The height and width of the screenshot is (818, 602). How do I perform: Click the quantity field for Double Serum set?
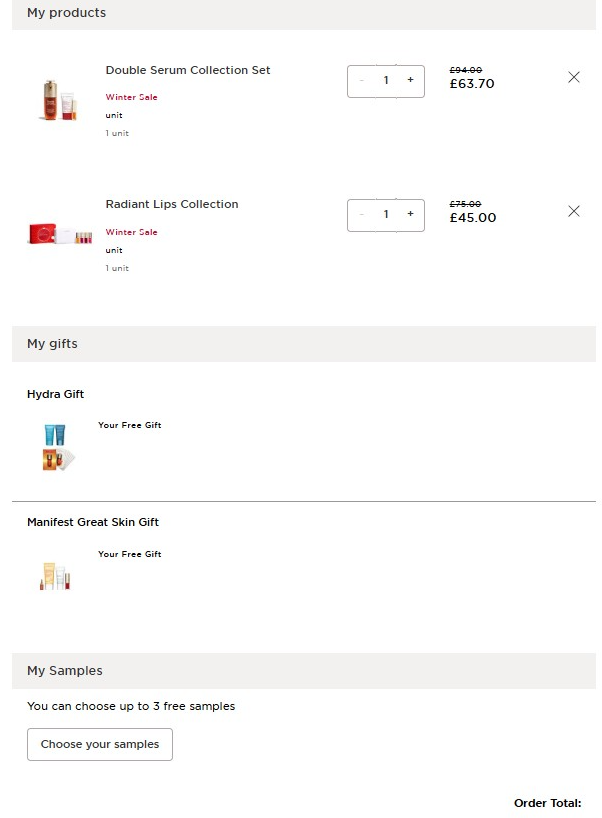(386, 80)
